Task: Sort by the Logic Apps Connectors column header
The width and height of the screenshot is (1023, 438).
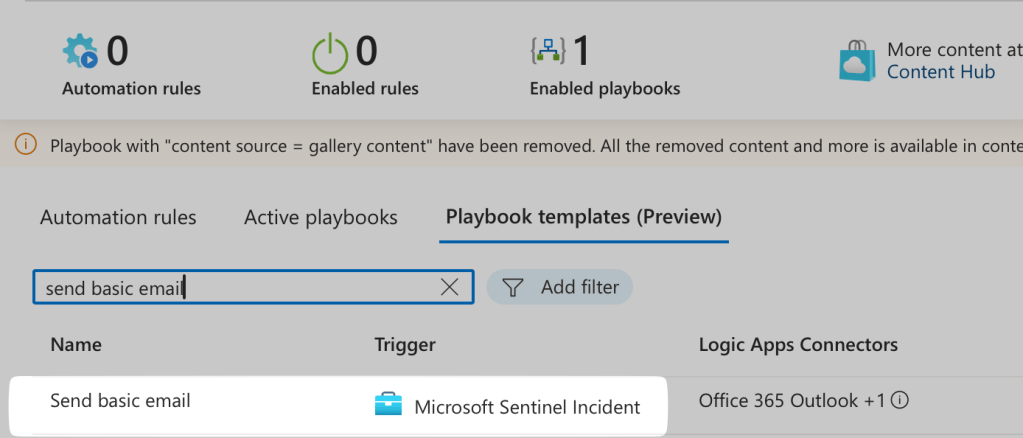Action: (798, 345)
